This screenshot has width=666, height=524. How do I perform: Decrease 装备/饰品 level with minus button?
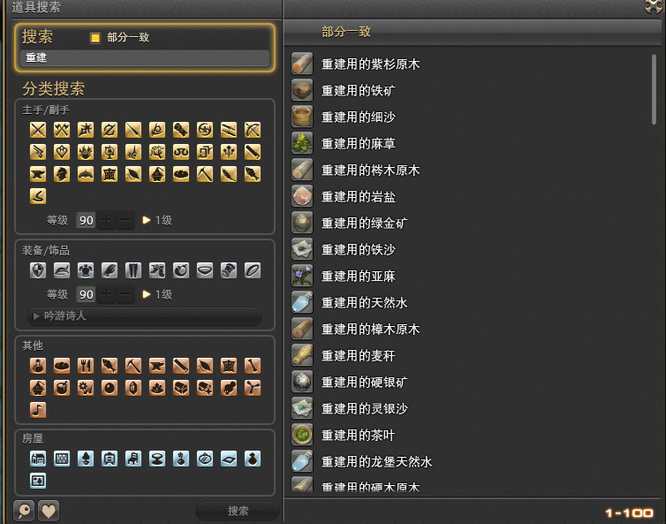(125, 294)
